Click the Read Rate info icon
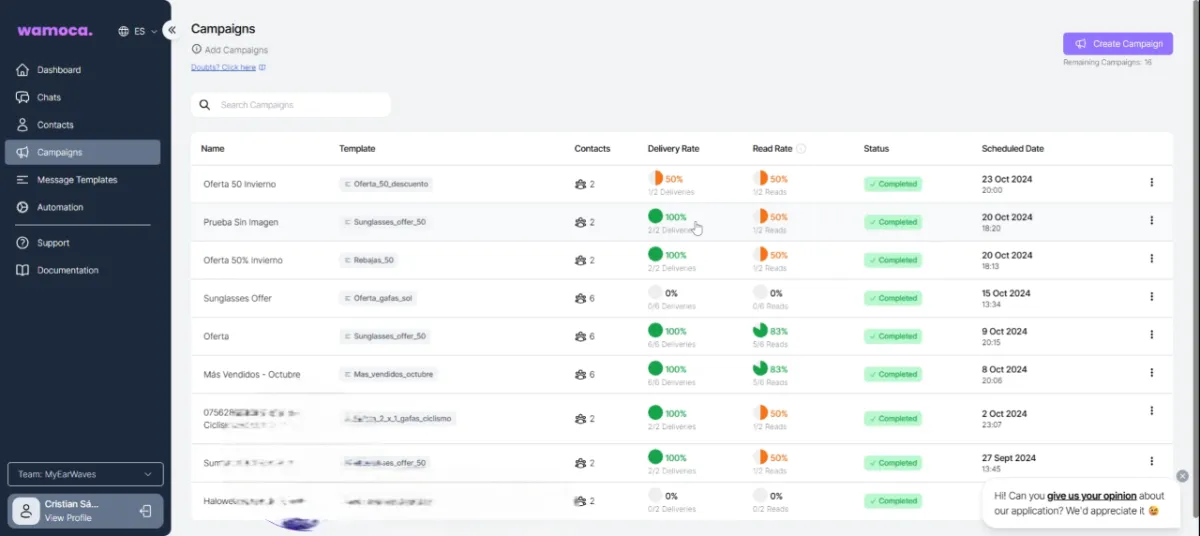 [x=802, y=149]
